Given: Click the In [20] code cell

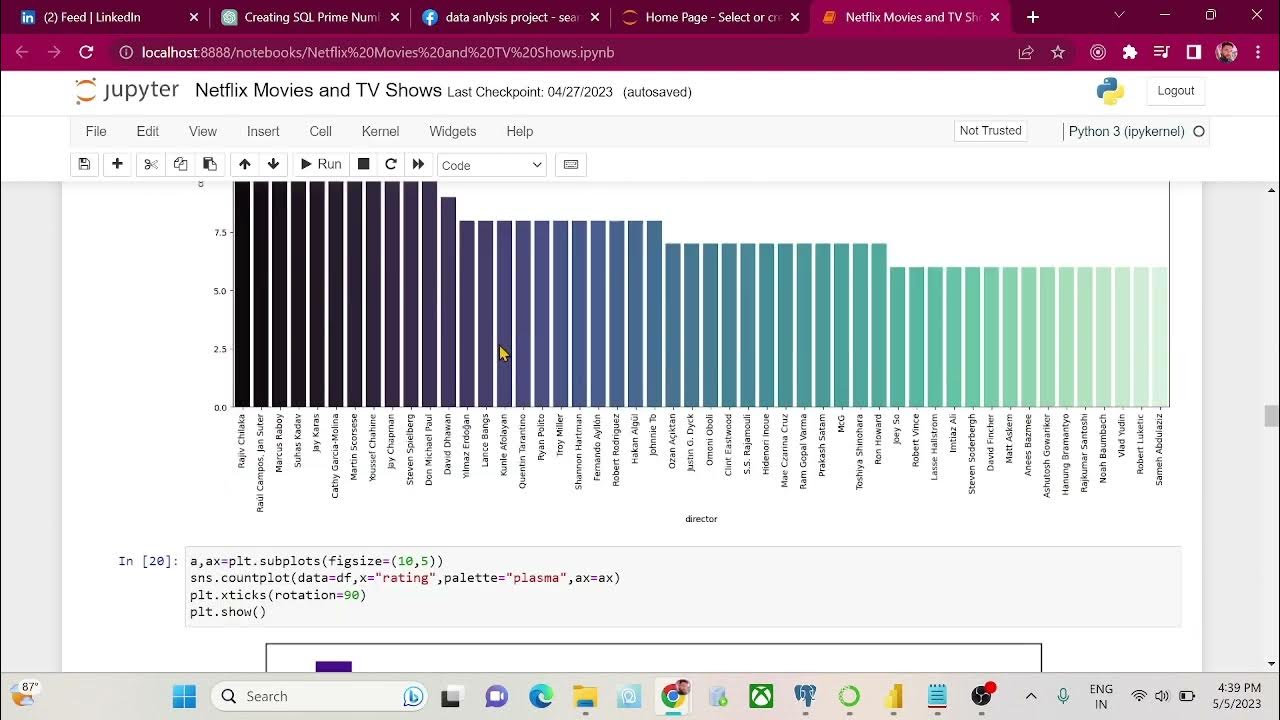Looking at the screenshot, I should tap(683, 586).
